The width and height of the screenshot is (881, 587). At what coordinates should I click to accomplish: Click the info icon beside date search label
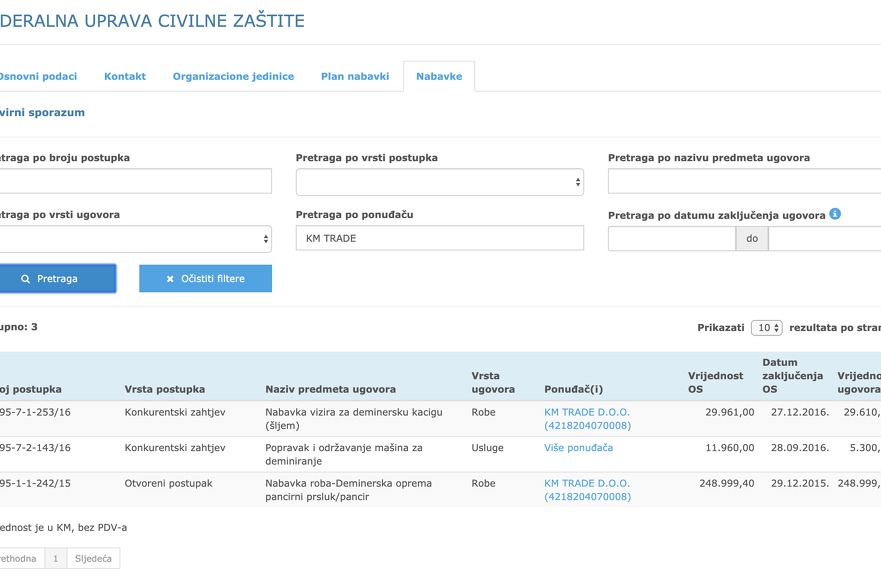835,214
